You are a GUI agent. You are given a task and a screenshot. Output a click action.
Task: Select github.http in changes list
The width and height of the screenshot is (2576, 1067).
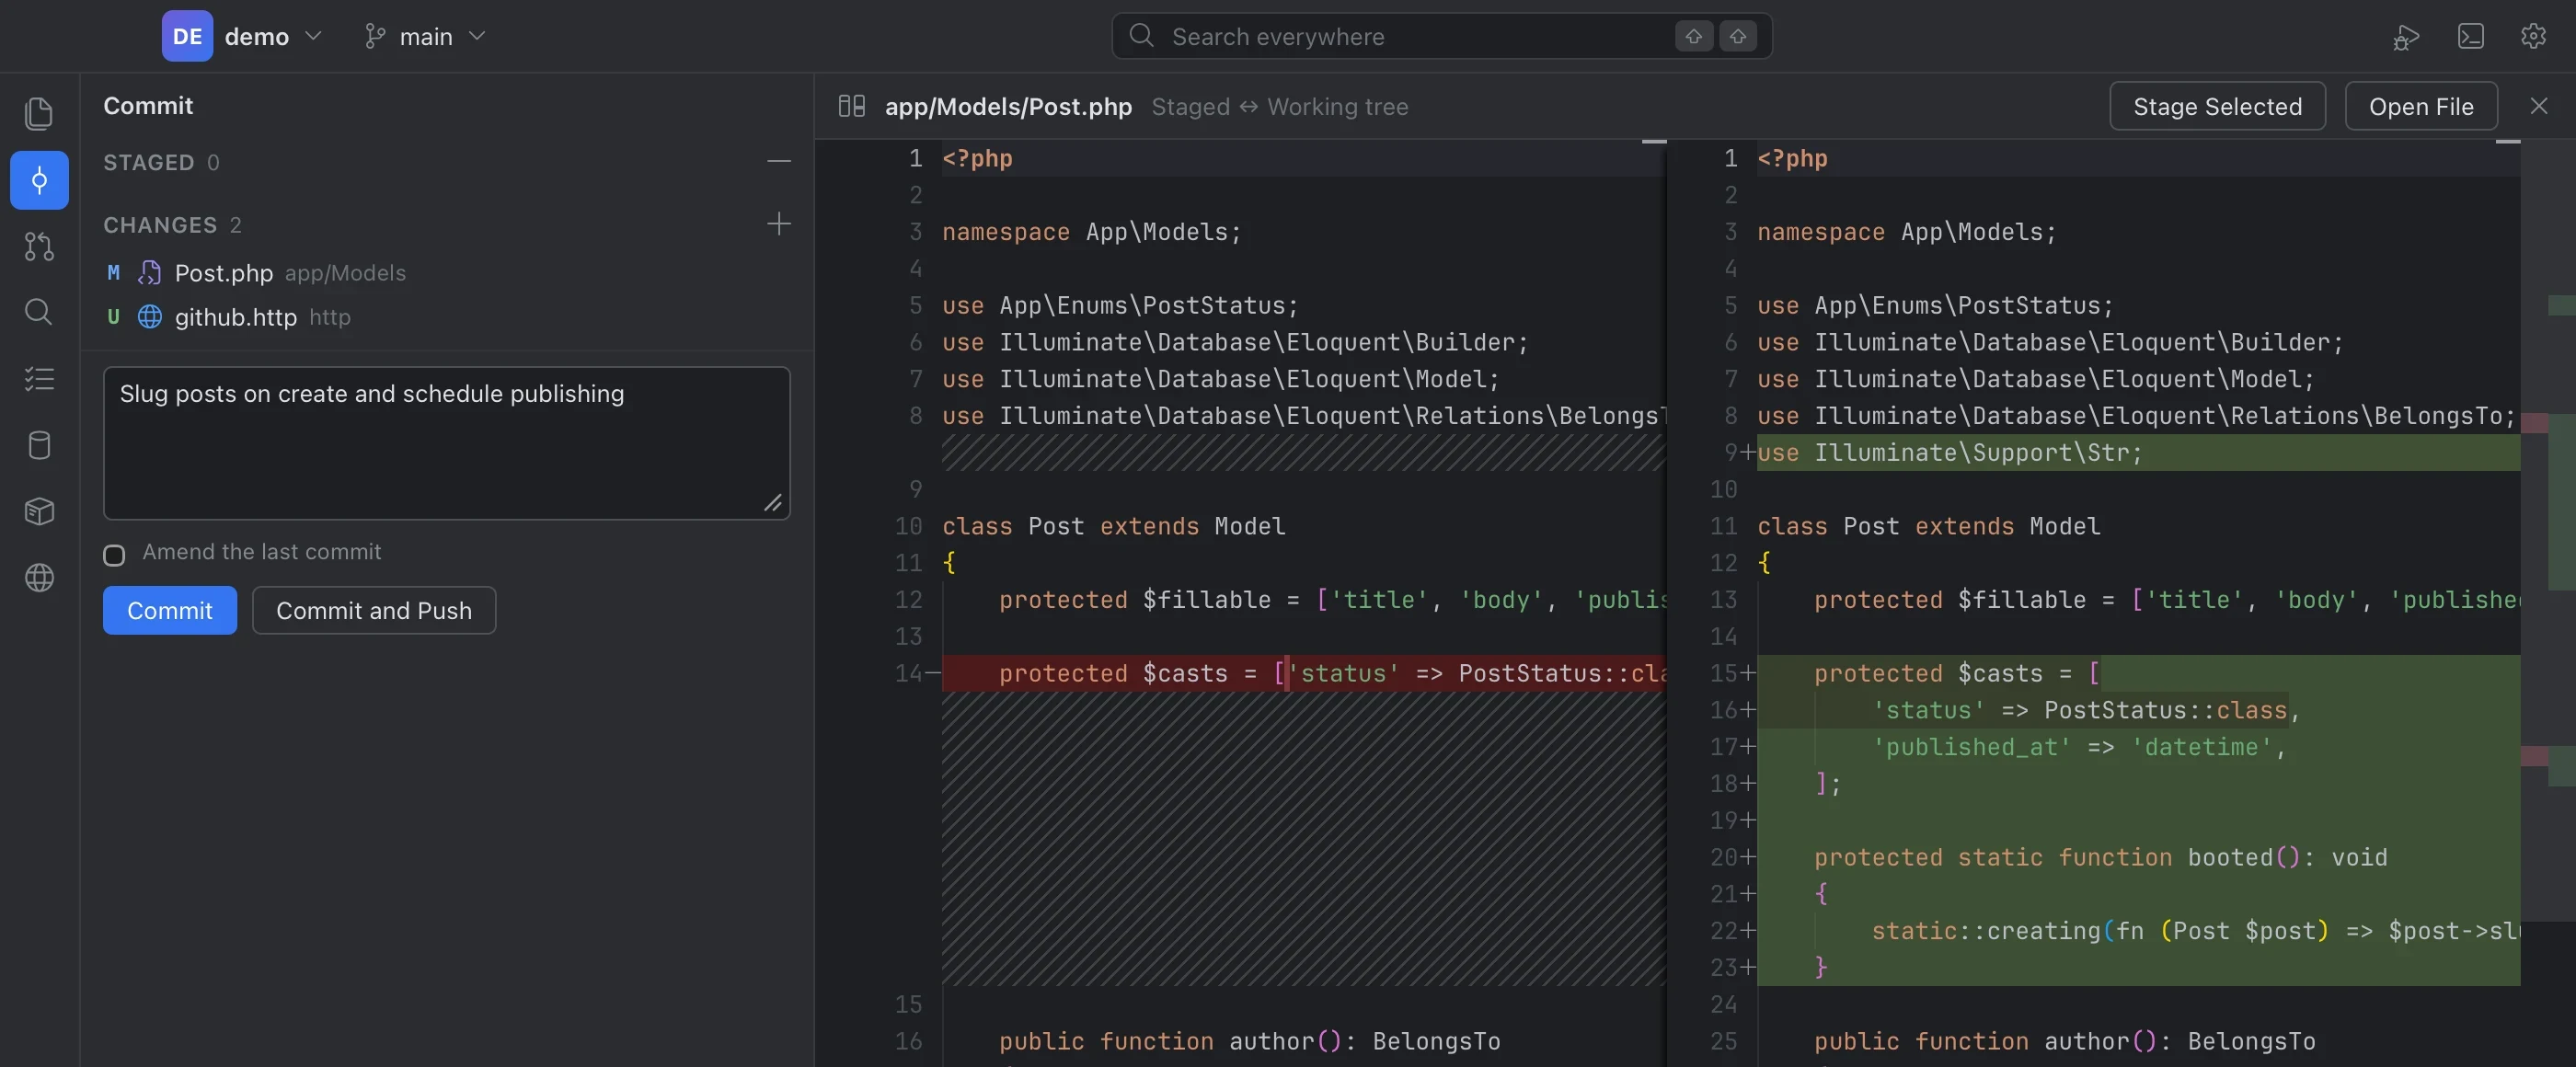click(x=446, y=317)
